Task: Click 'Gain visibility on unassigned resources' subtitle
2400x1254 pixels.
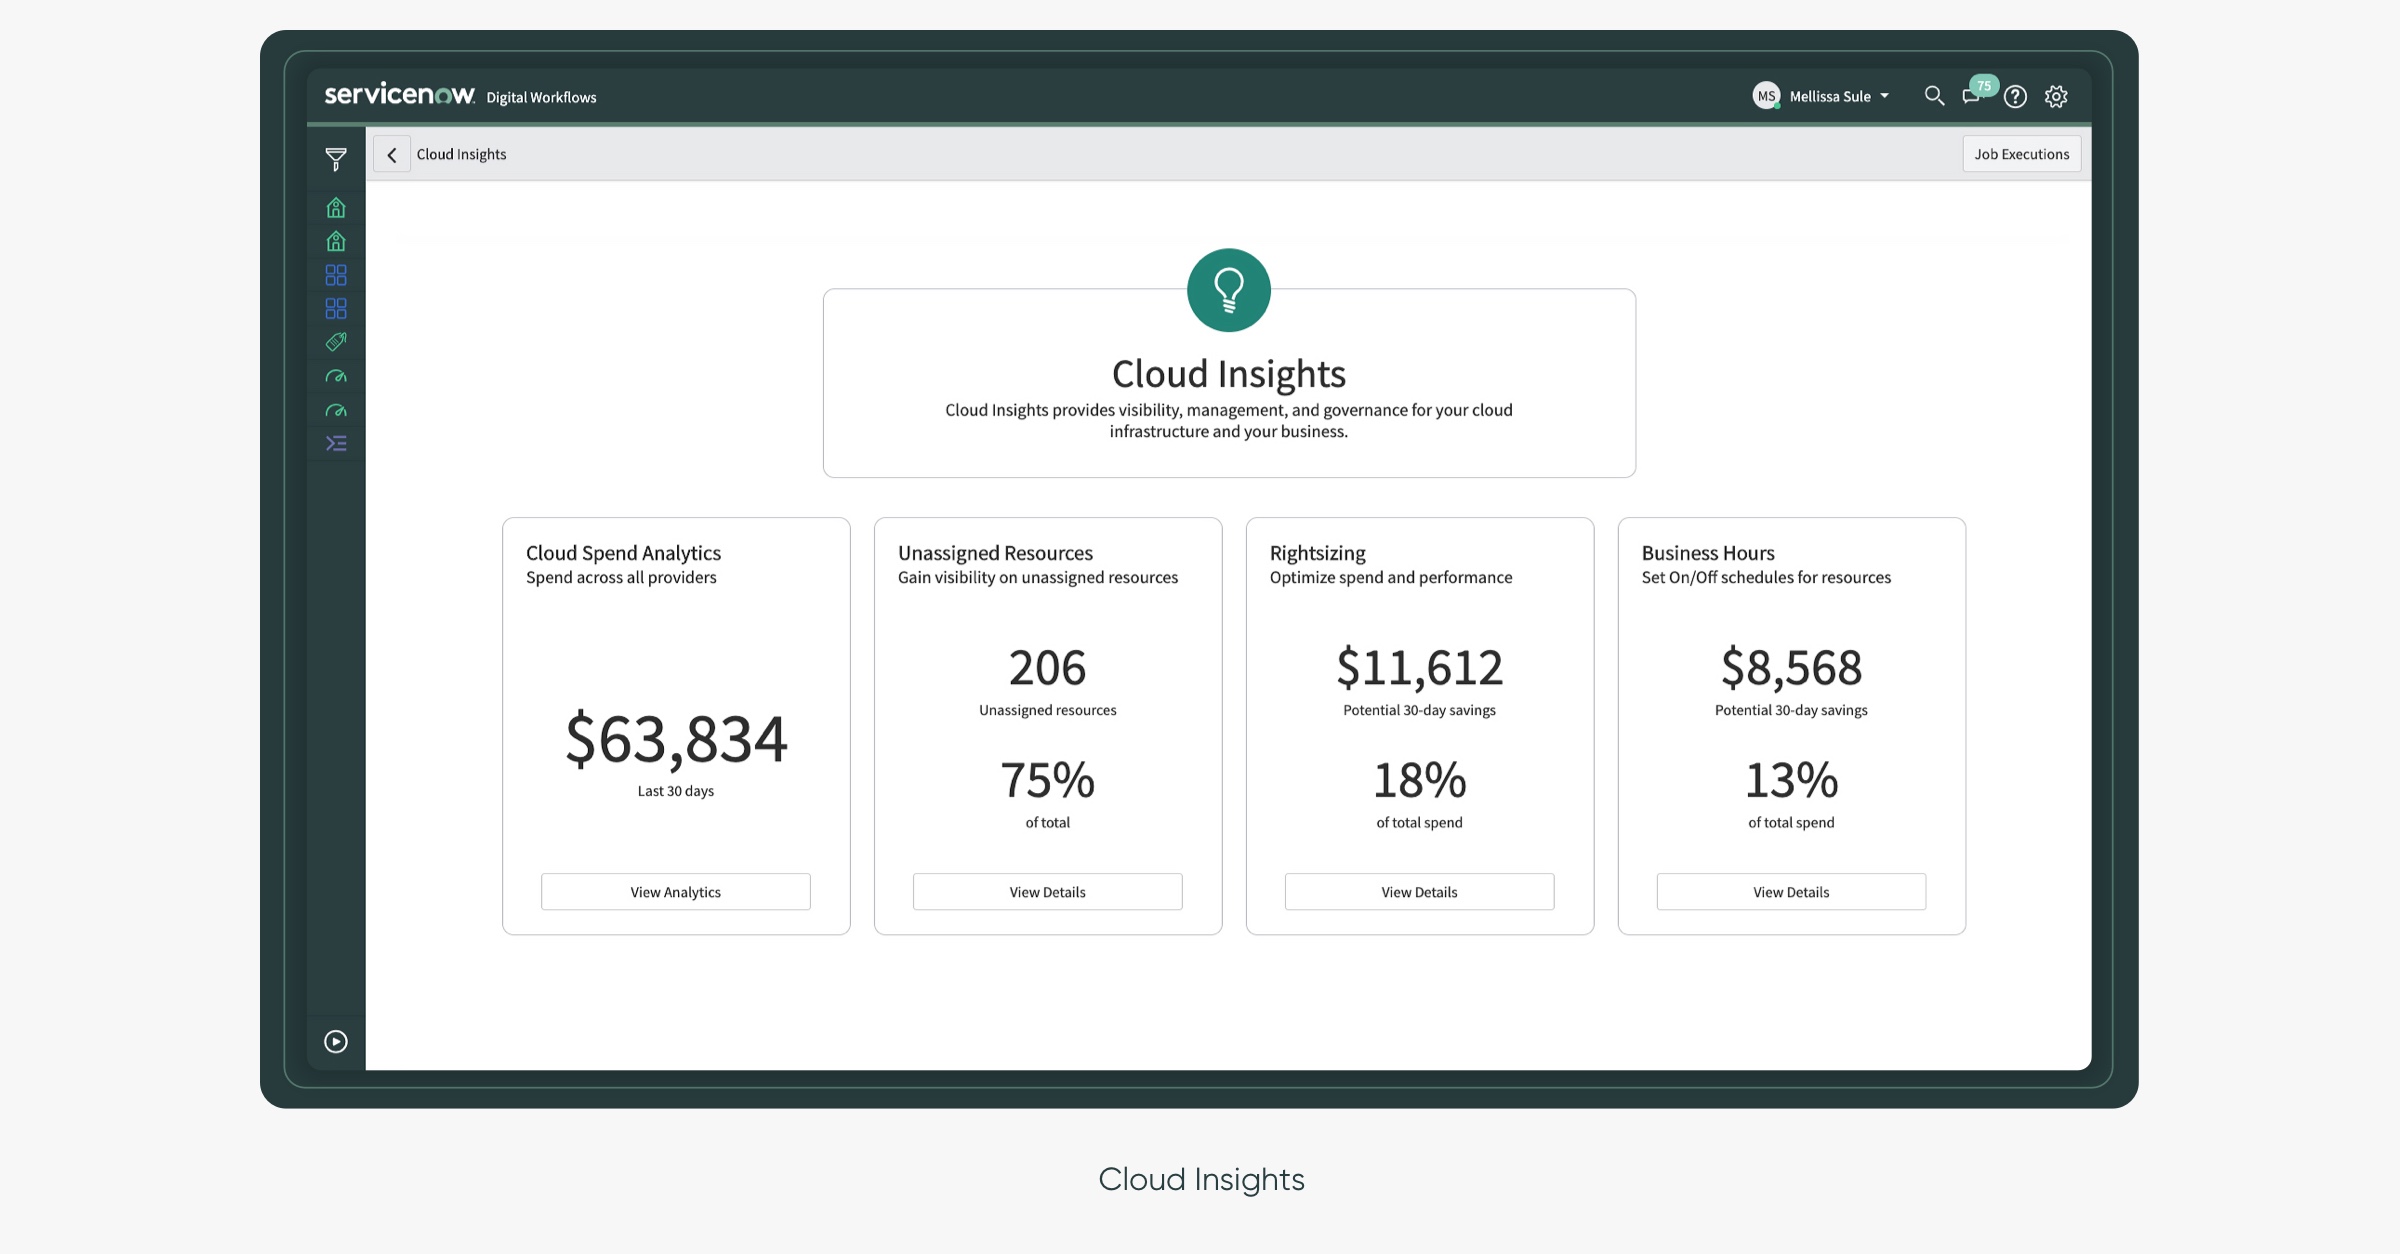Action: pyautogui.click(x=1038, y=577)
